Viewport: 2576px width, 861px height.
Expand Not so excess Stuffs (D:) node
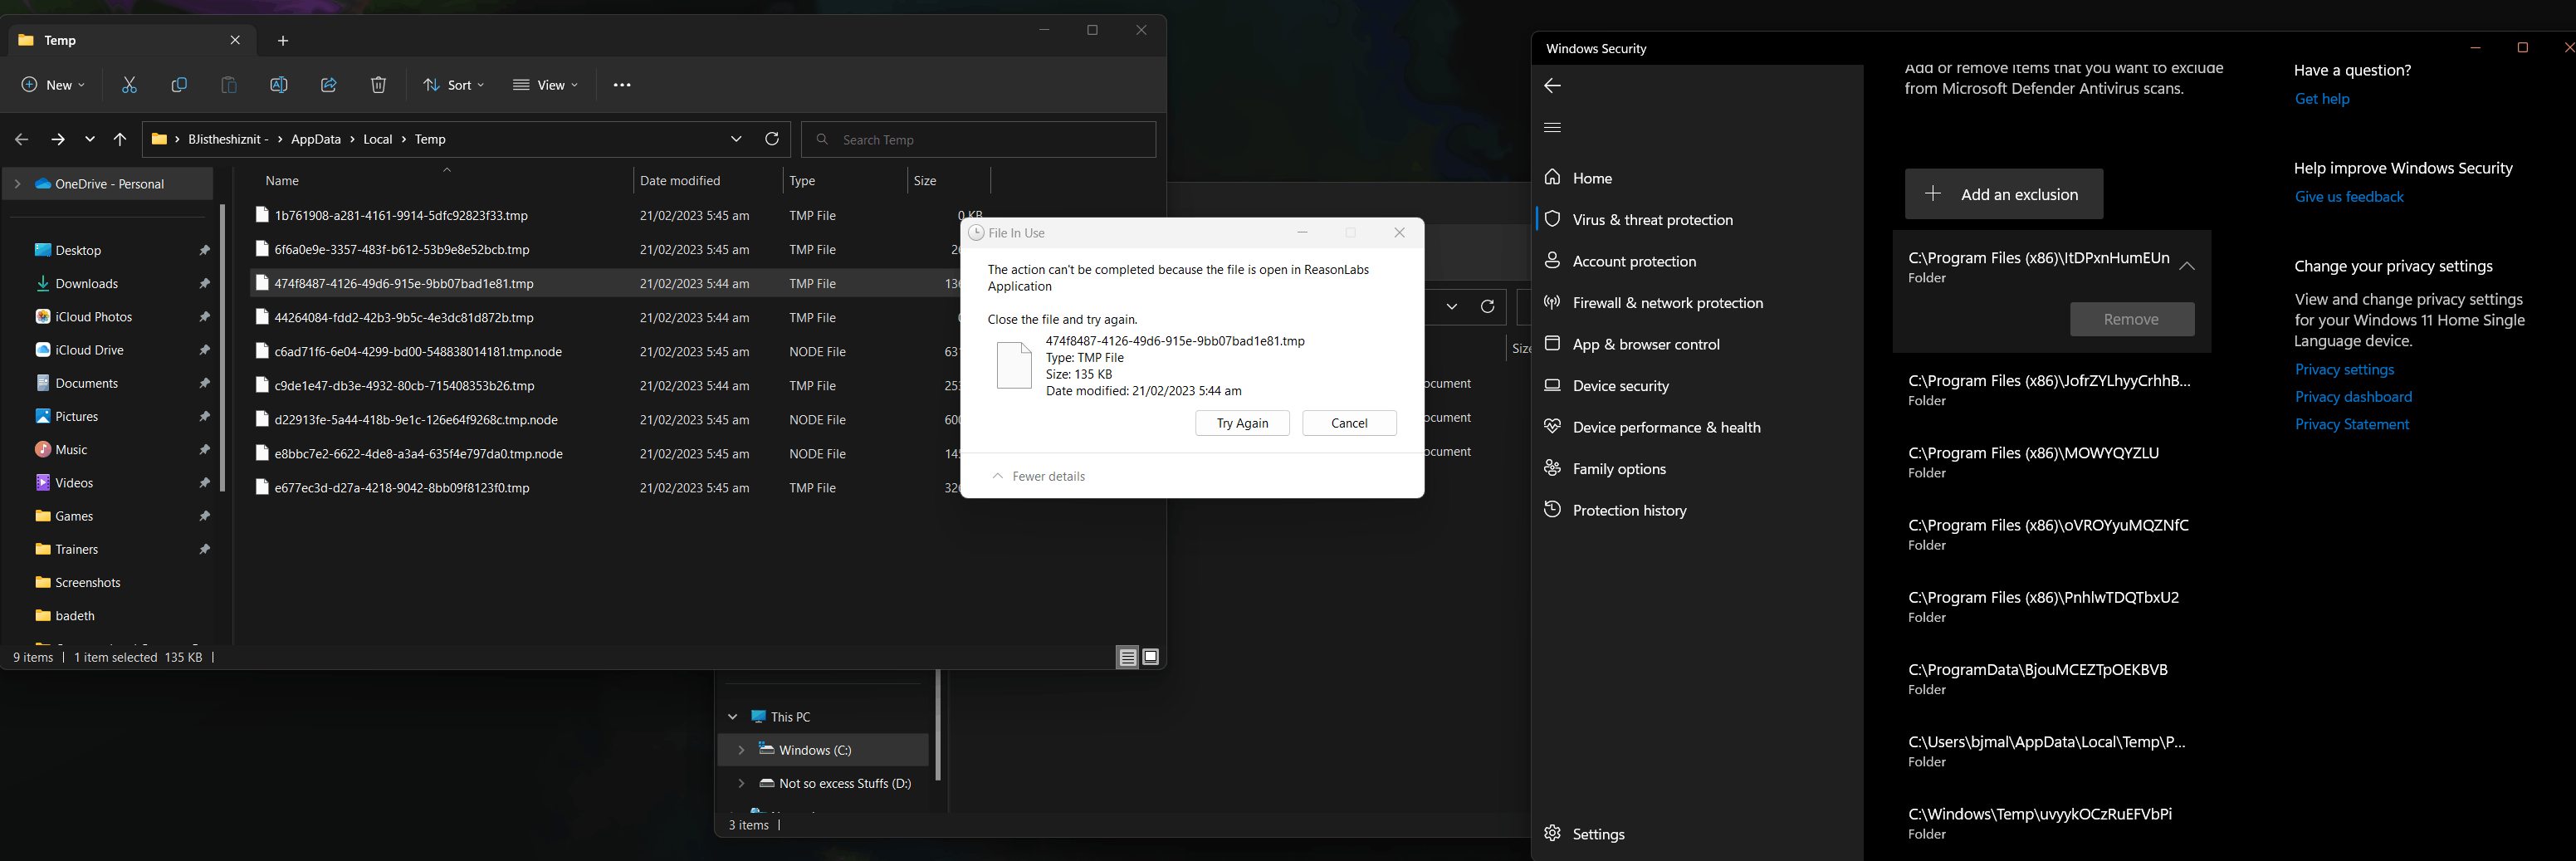click(x=741, y=783)
